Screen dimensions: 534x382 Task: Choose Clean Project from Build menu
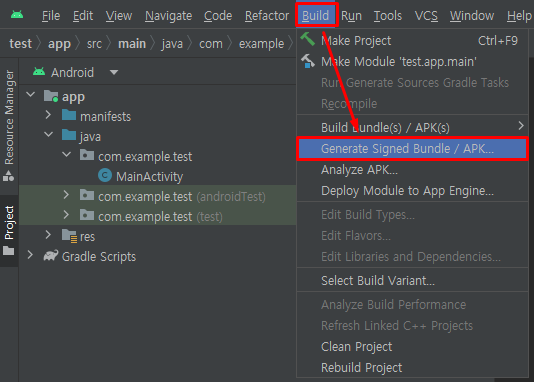pos(412,347)
